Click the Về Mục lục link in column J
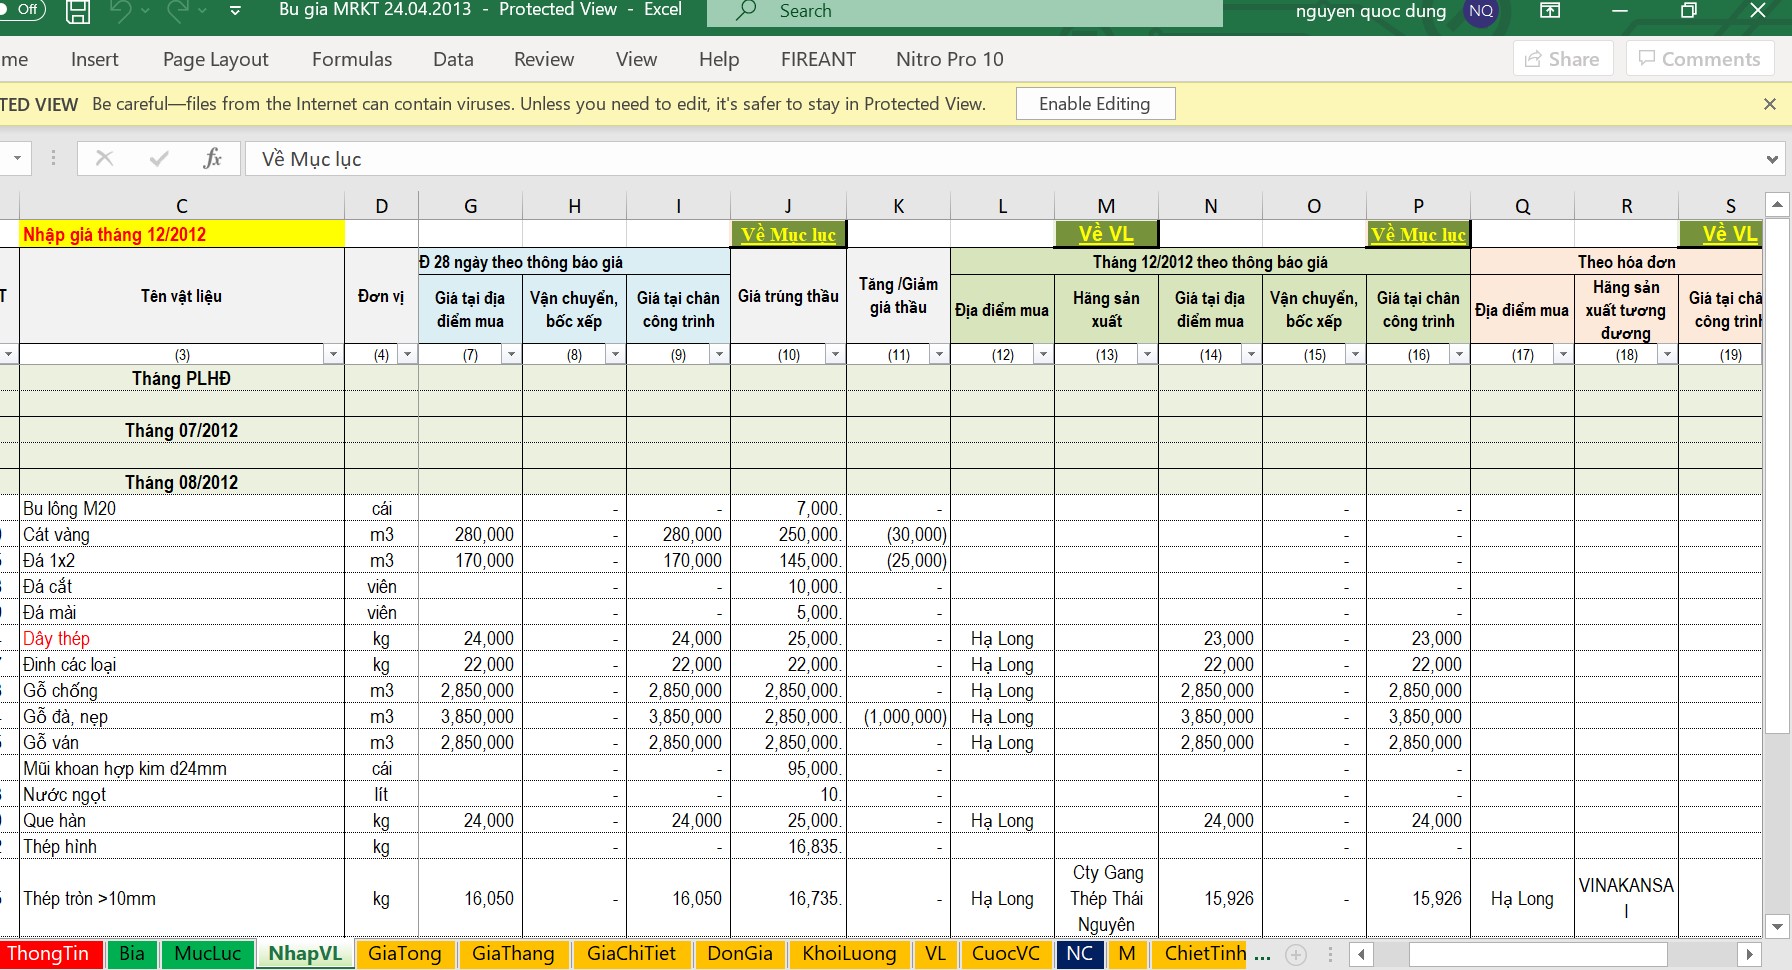Image resolution: width=1792 pixels, height=970 pixels. 788,234
